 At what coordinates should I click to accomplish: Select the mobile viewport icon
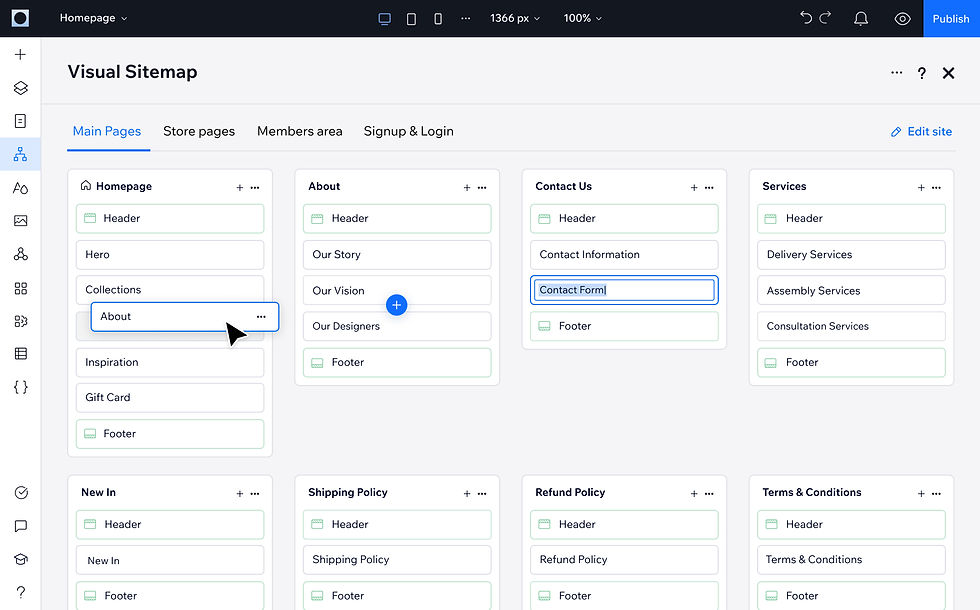tap(438, 19)
